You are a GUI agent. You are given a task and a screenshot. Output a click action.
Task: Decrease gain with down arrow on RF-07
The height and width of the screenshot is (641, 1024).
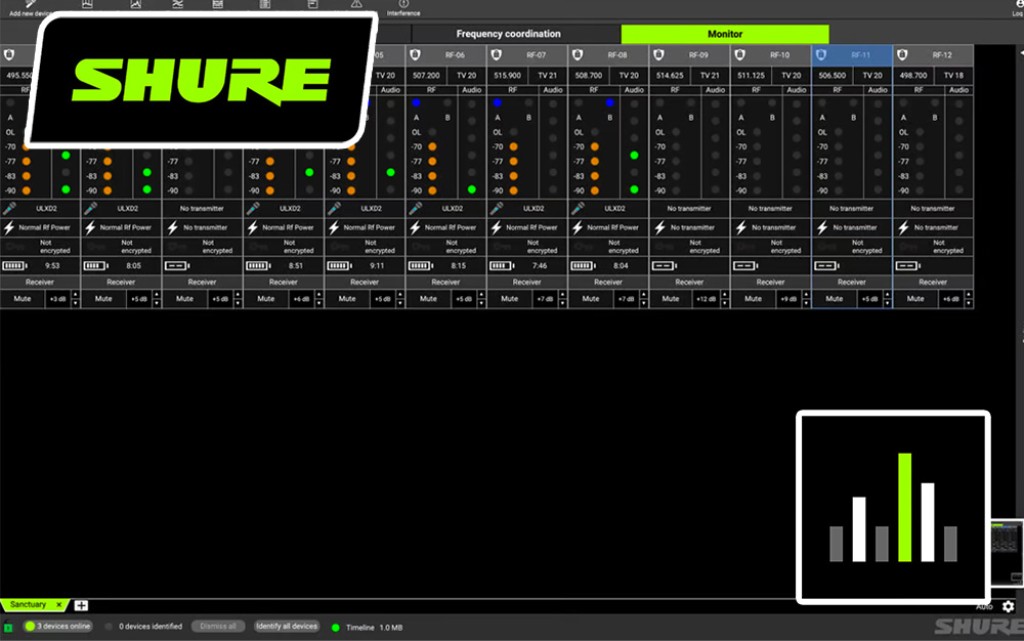coord(562,304)
